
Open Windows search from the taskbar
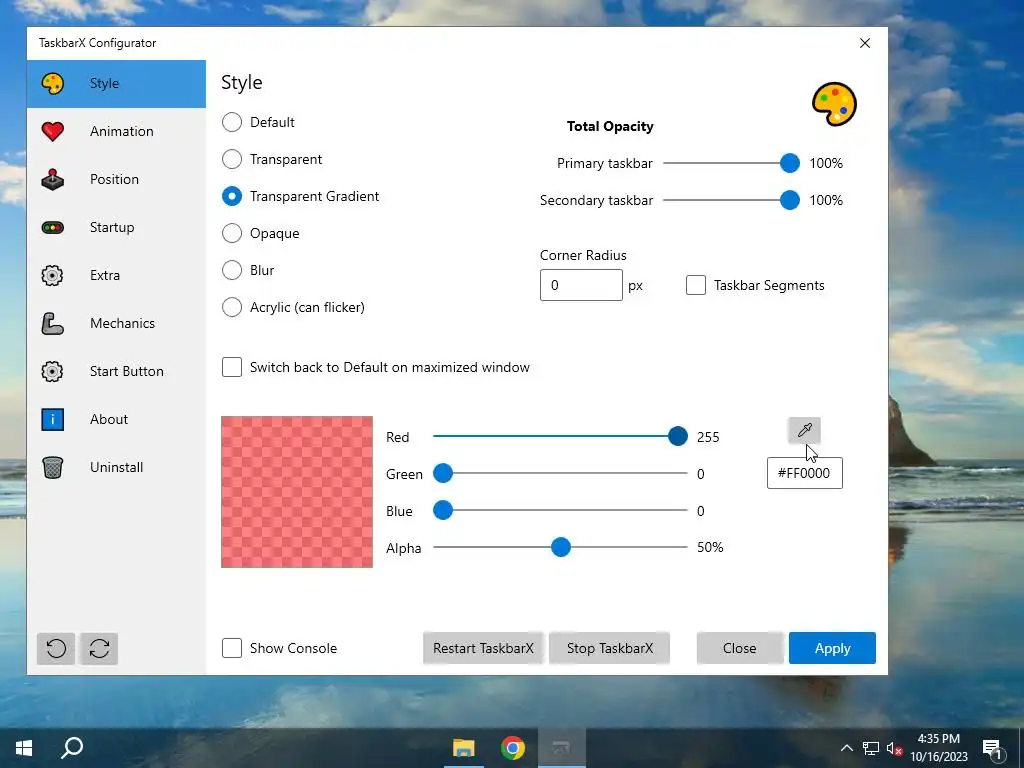pos(72,748)
